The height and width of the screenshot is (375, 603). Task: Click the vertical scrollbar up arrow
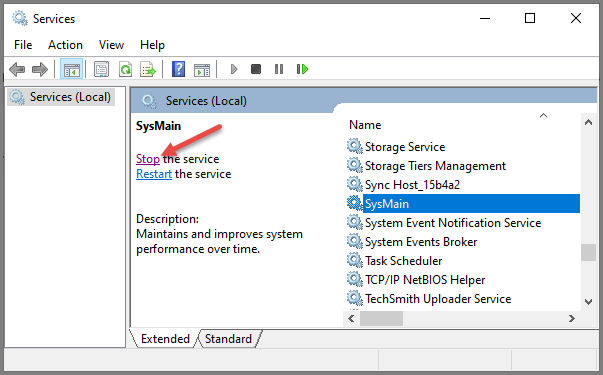click(588, 123)
